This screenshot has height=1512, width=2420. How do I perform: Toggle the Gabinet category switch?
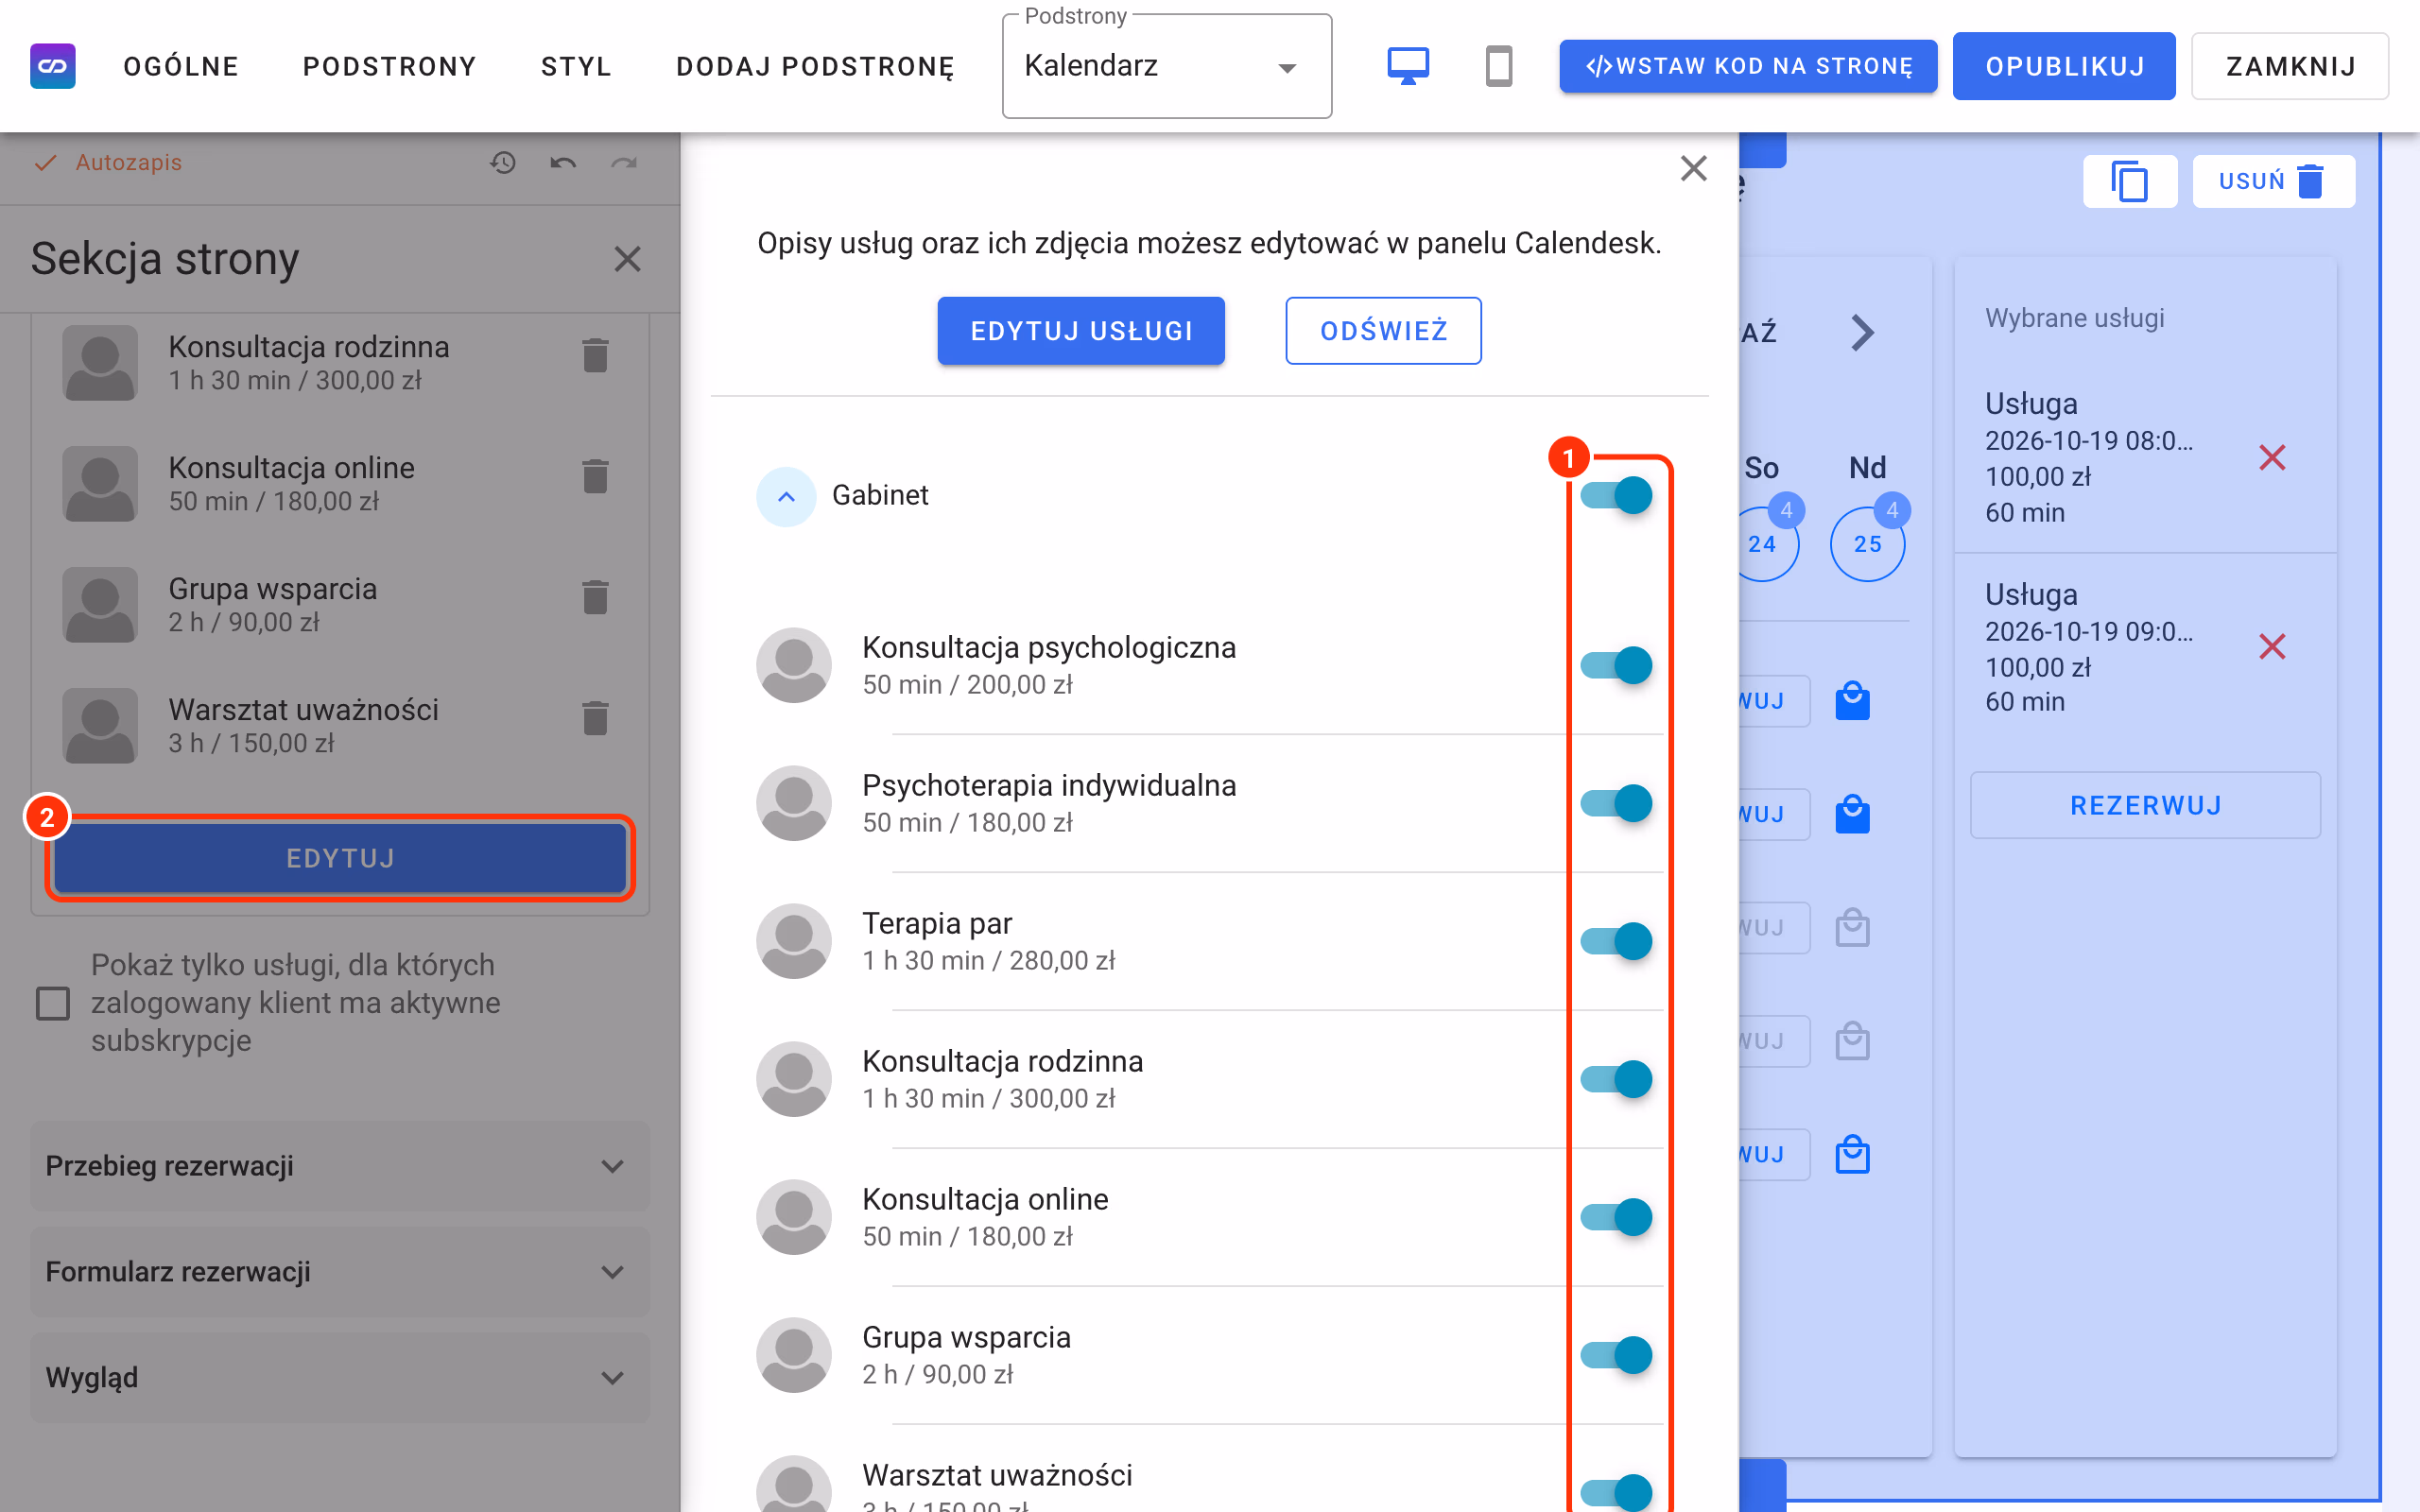pos(1616,495)
